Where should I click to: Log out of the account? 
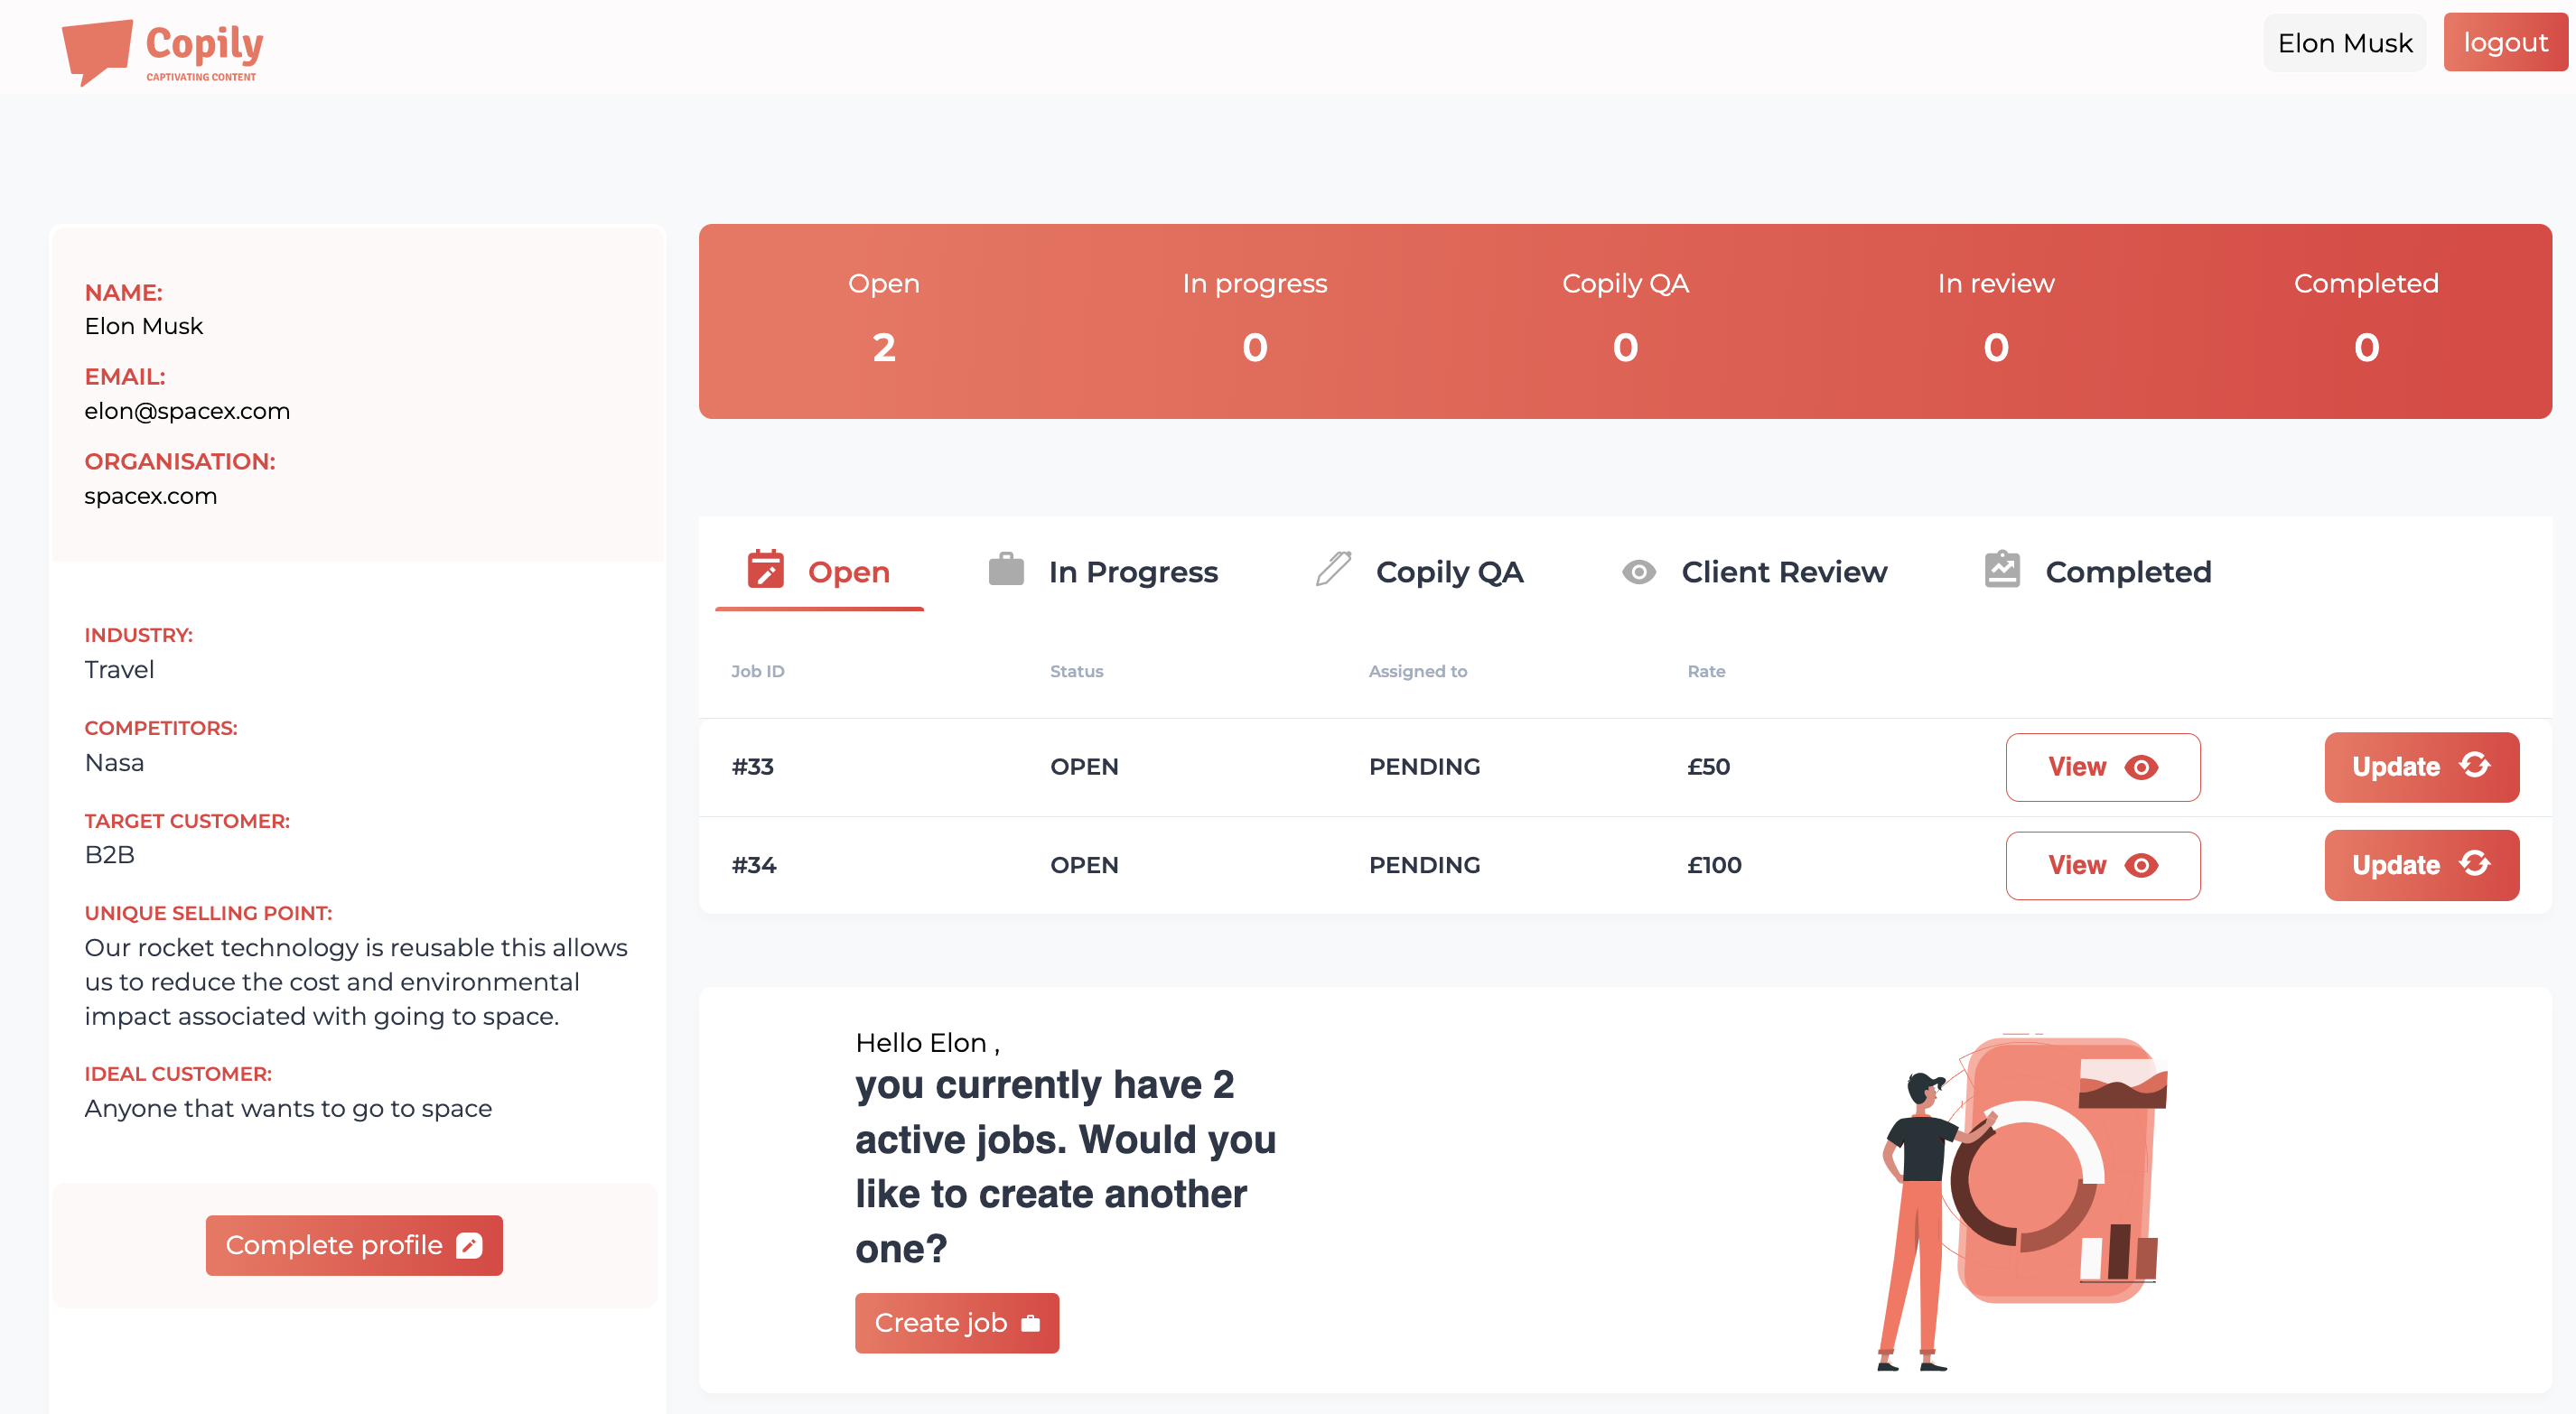2504,43
